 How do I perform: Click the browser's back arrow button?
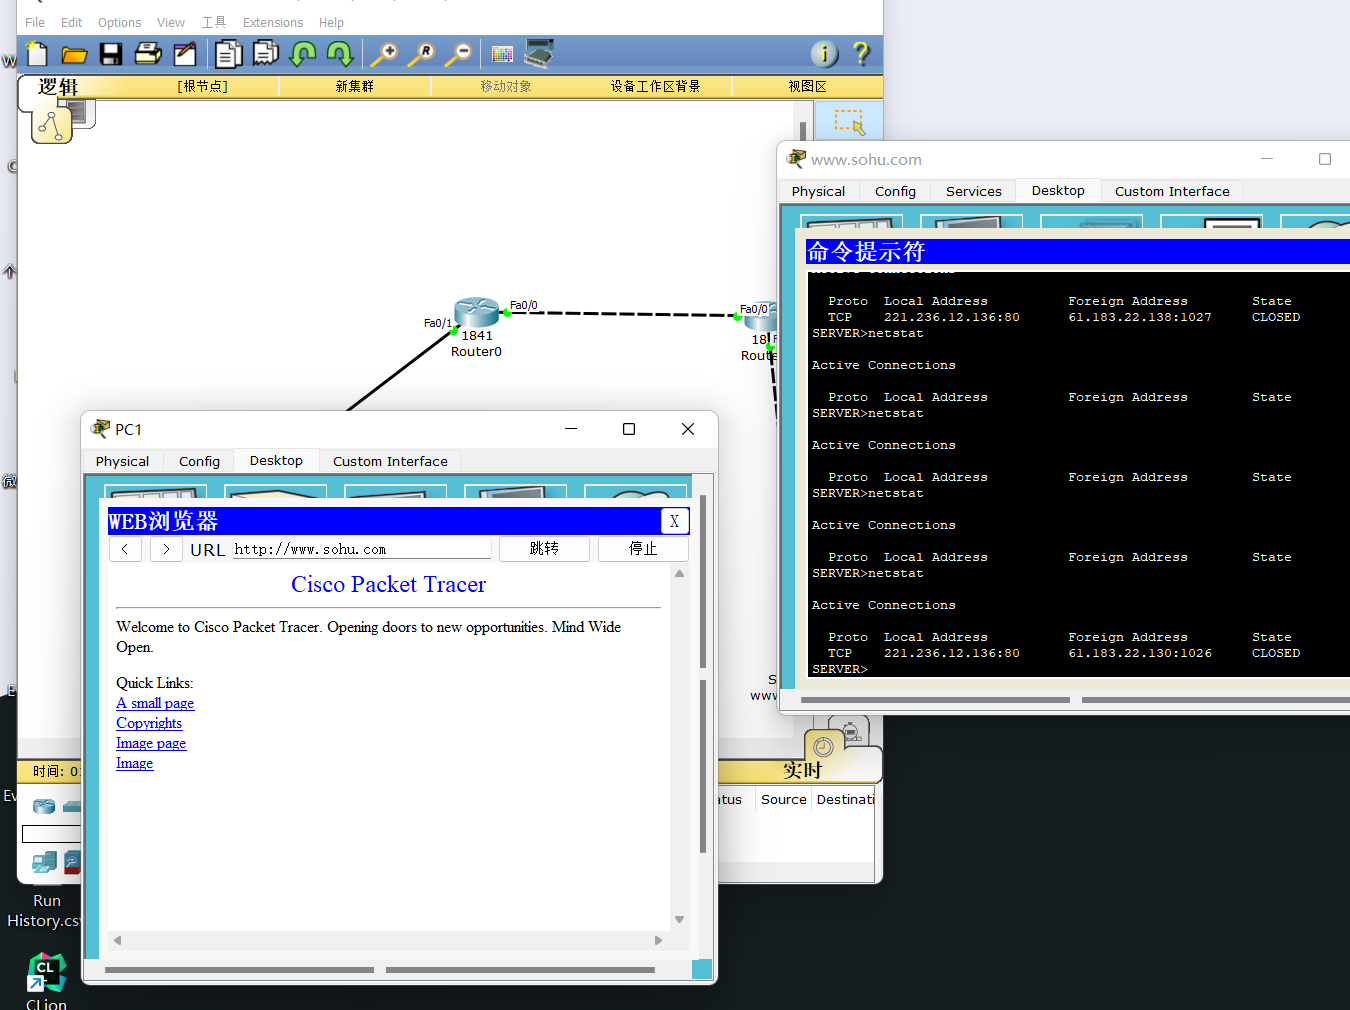[125, 549]
